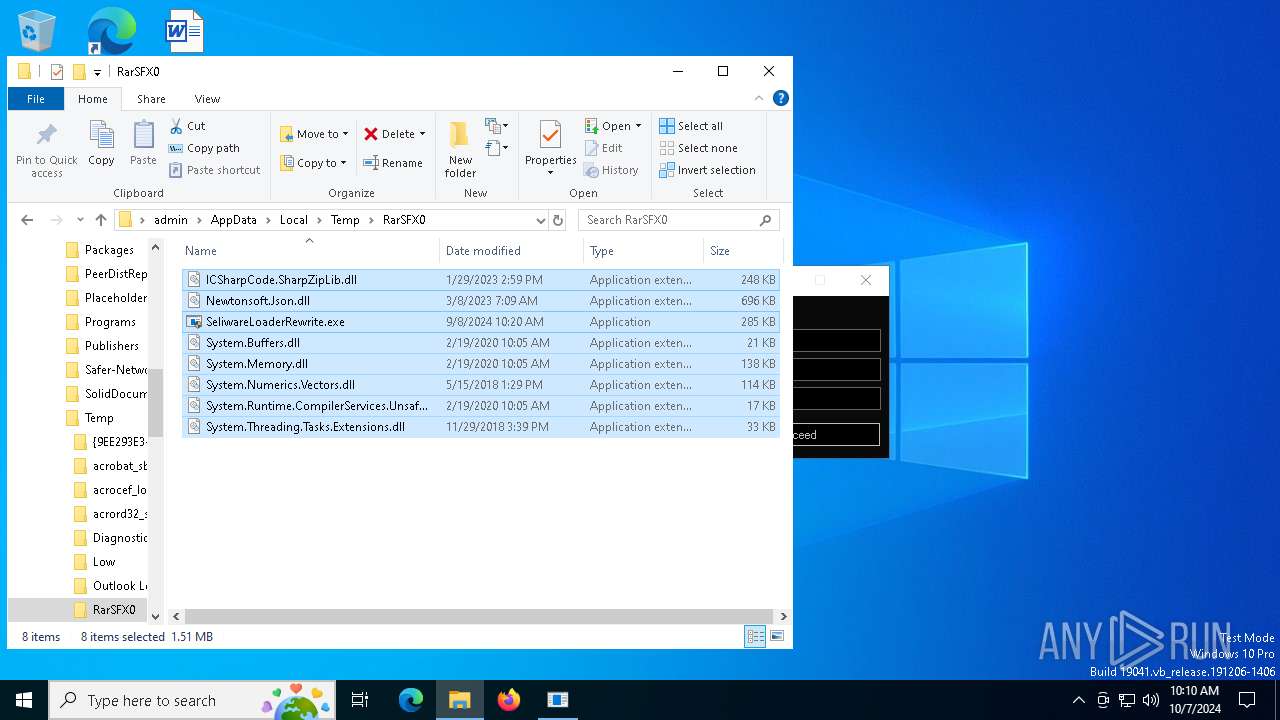Delete selected items with red X
1280x720 pixels.
coord(389,134)
